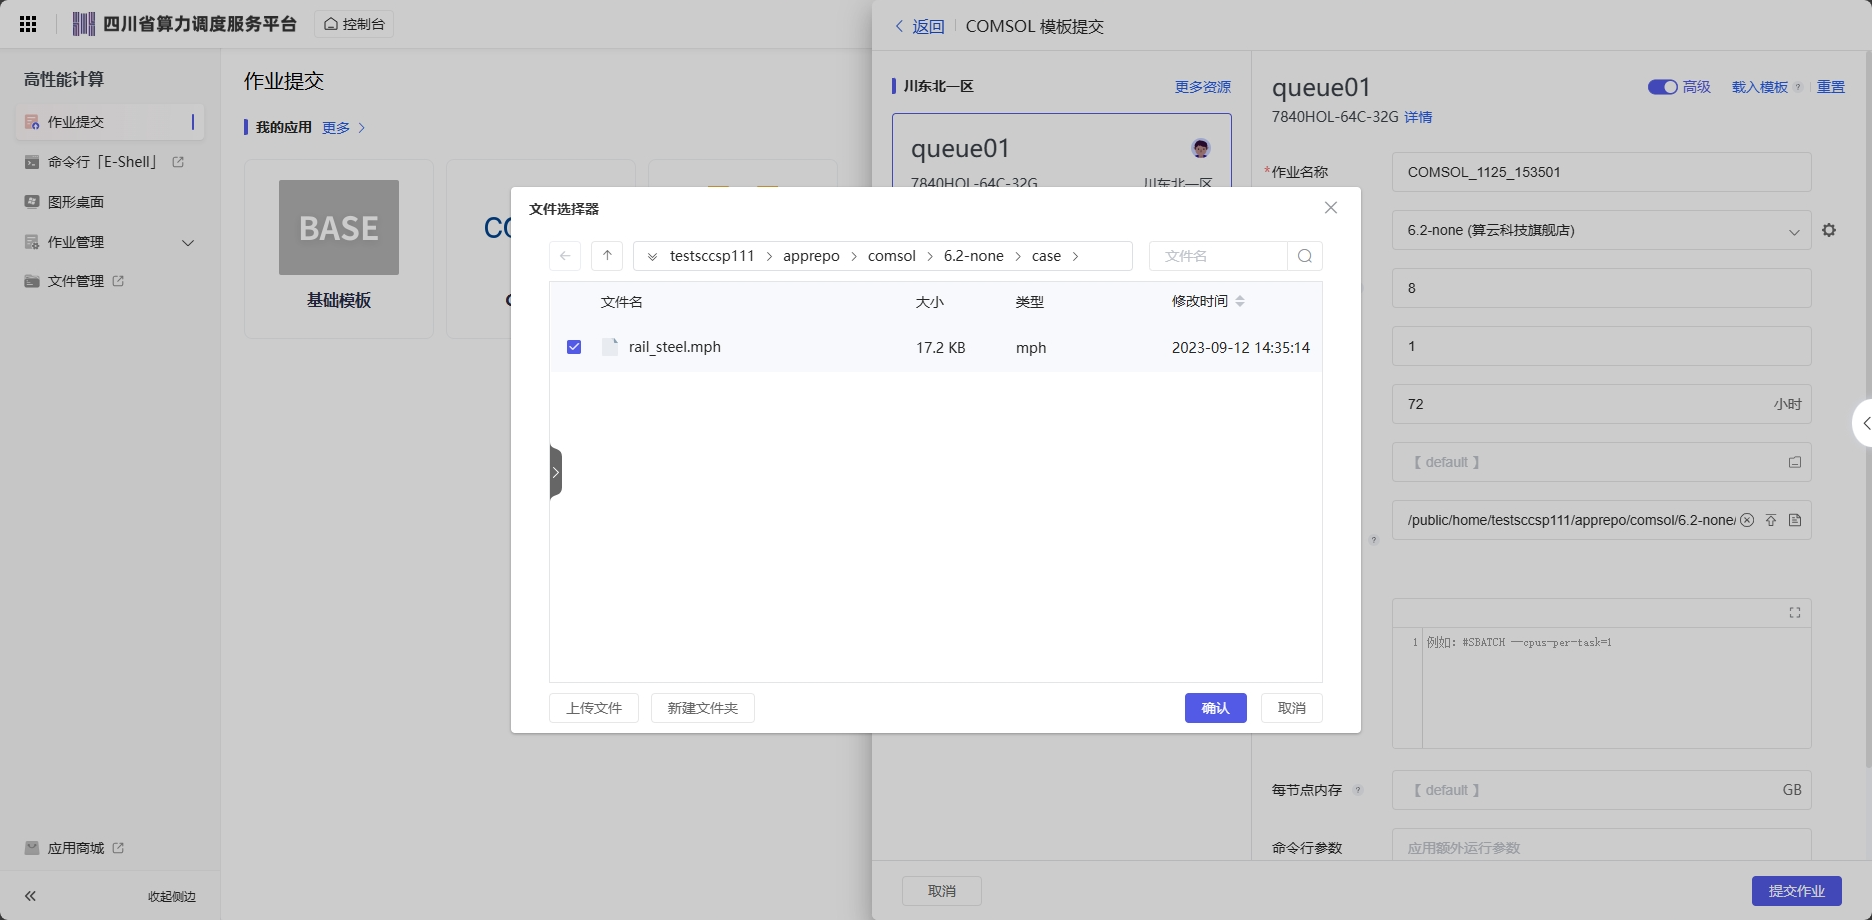Open the apps grid menu icon
This screenshot has width=1872, height=920.
(x=28, y=24)
